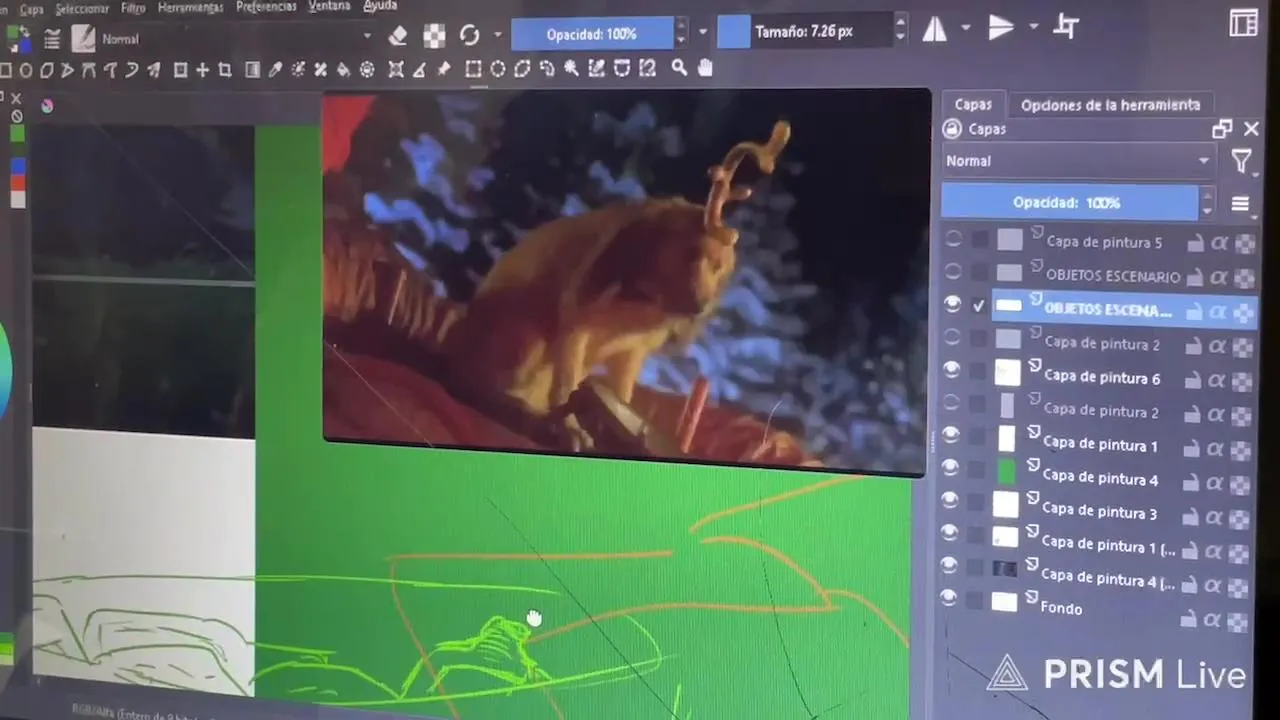Select the Zoom magnifier tool
This screenshot has height=720, width=1280.
coord(679,68)
